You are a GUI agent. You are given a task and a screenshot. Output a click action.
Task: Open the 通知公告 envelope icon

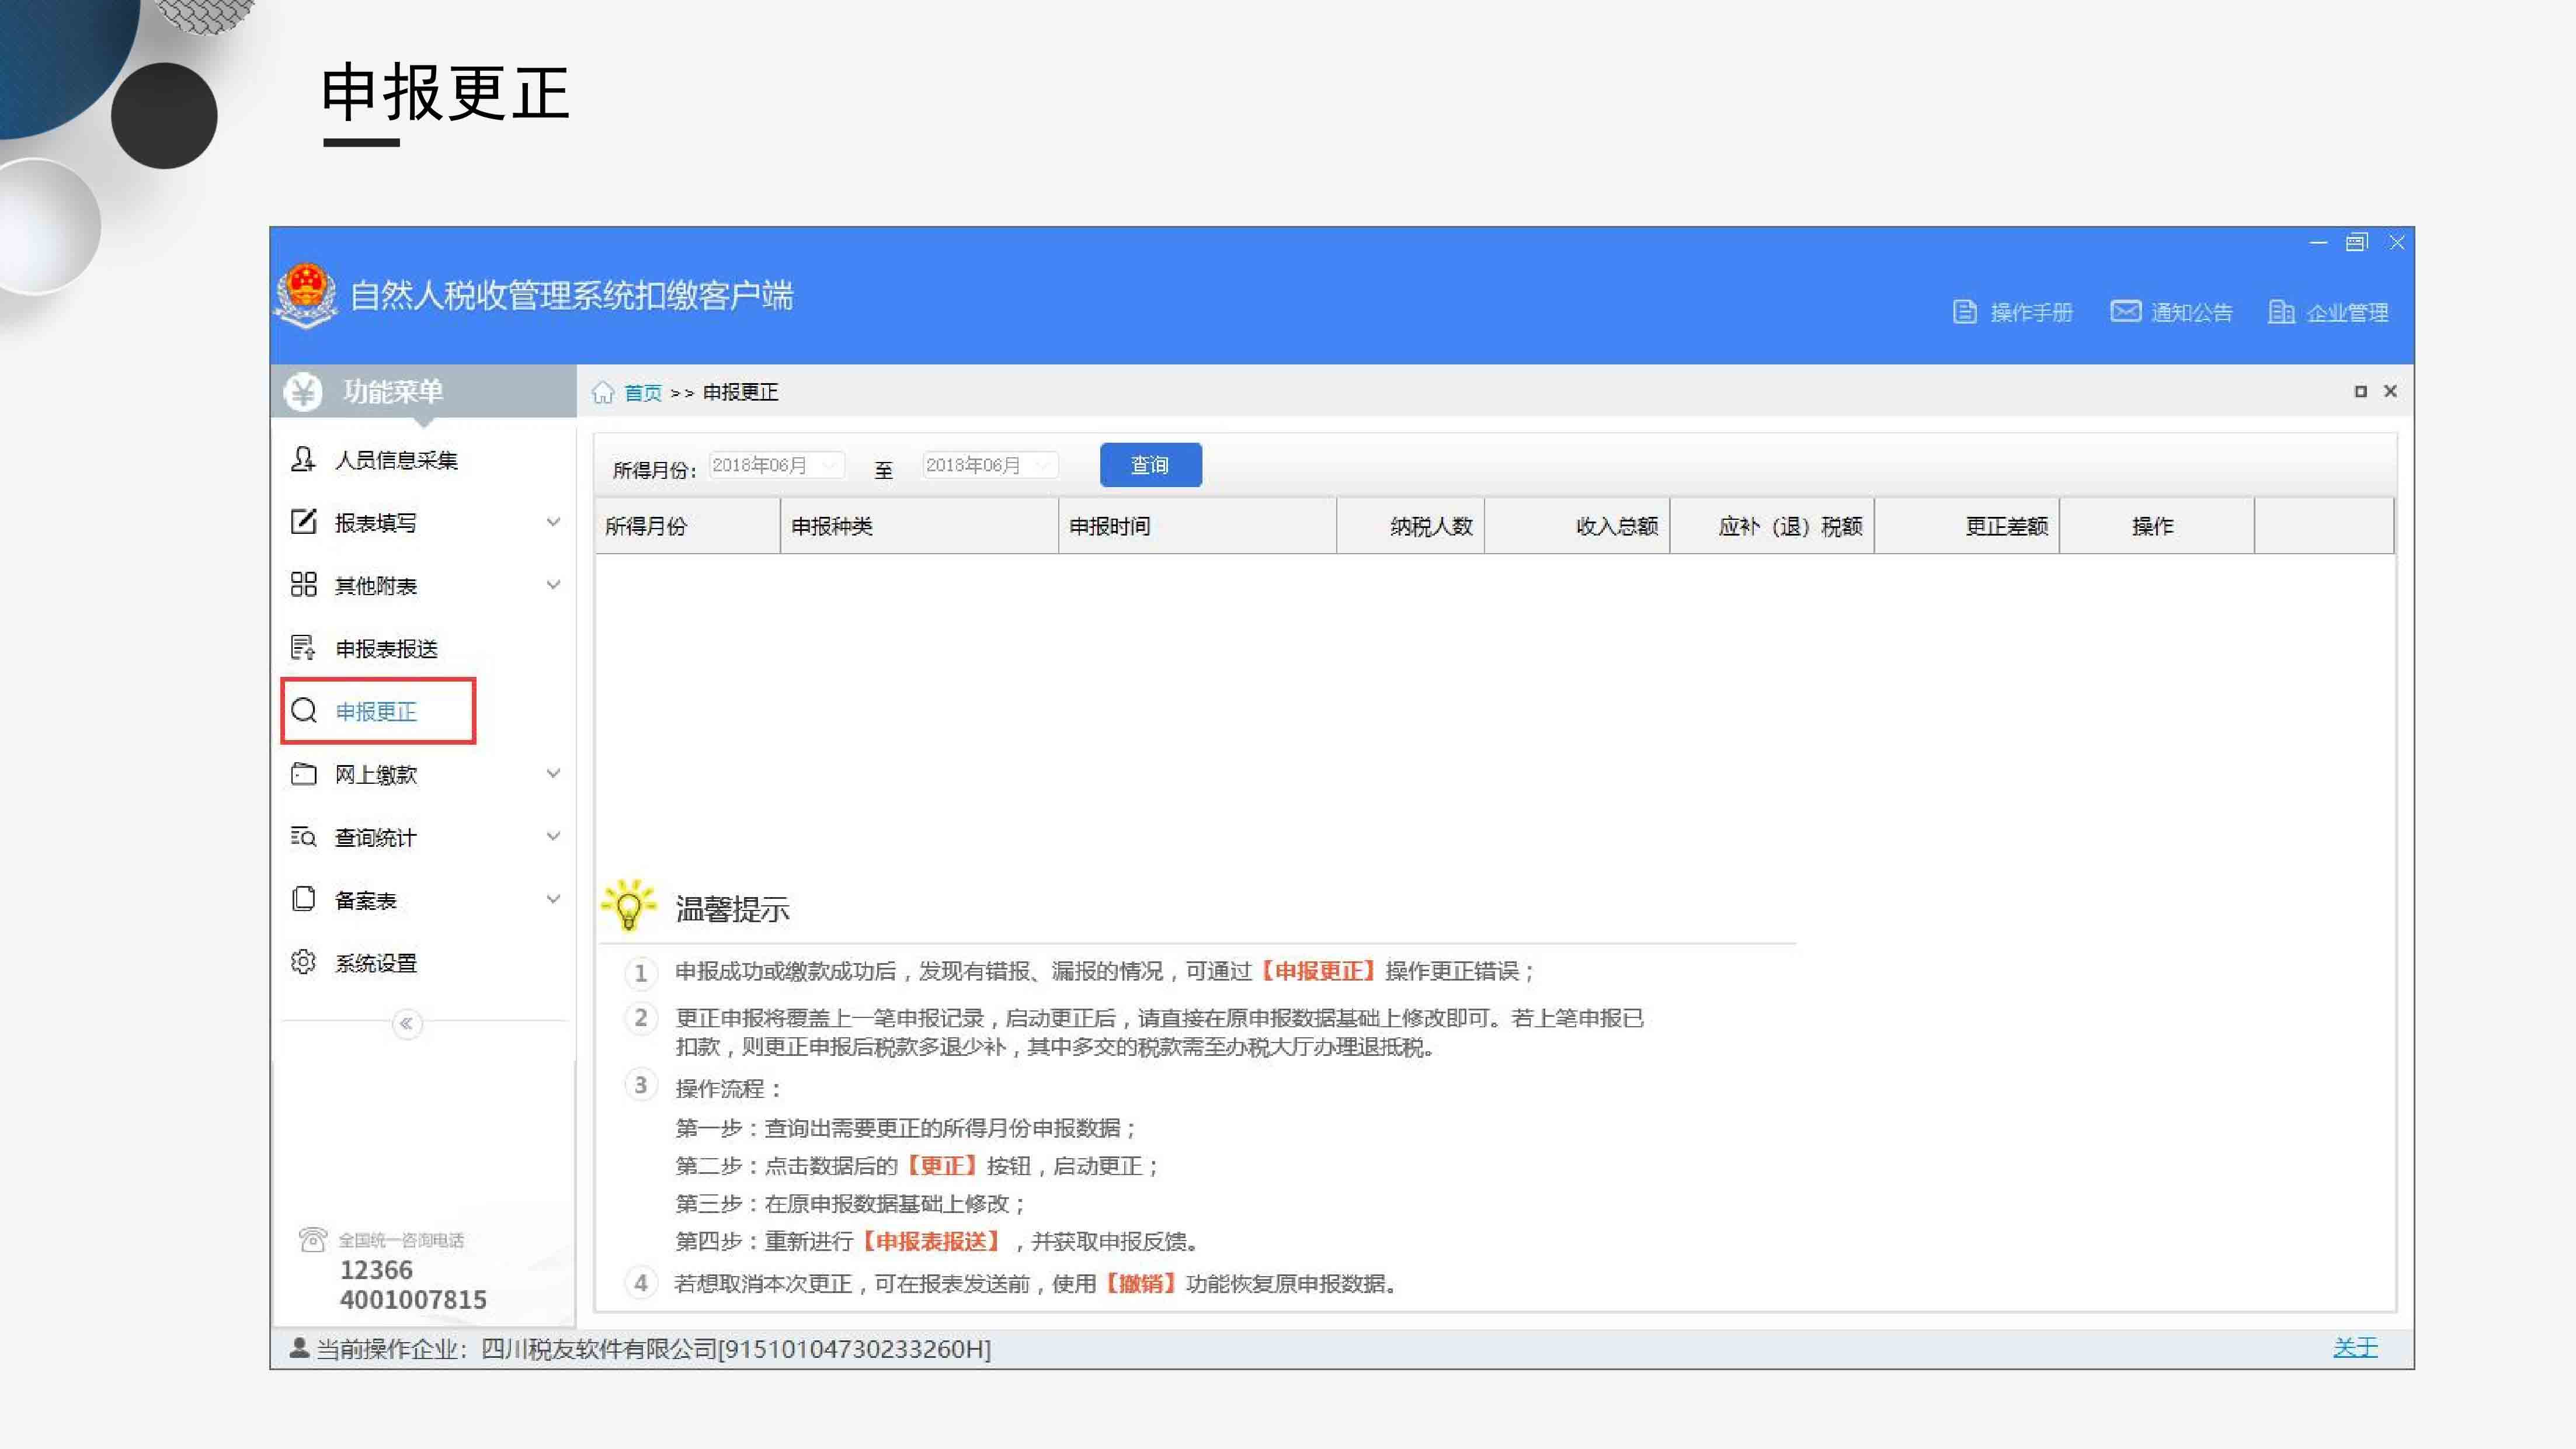[2125, 312]
